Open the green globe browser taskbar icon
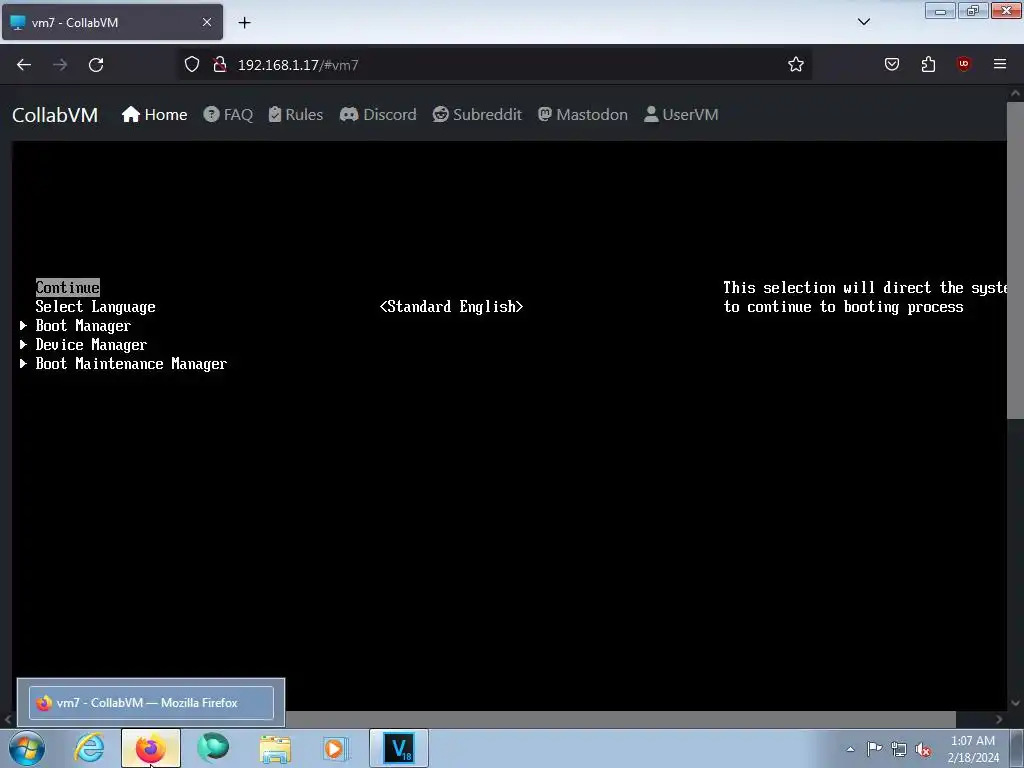Viewport: 1024px width, 768px height. pos(213,748)
